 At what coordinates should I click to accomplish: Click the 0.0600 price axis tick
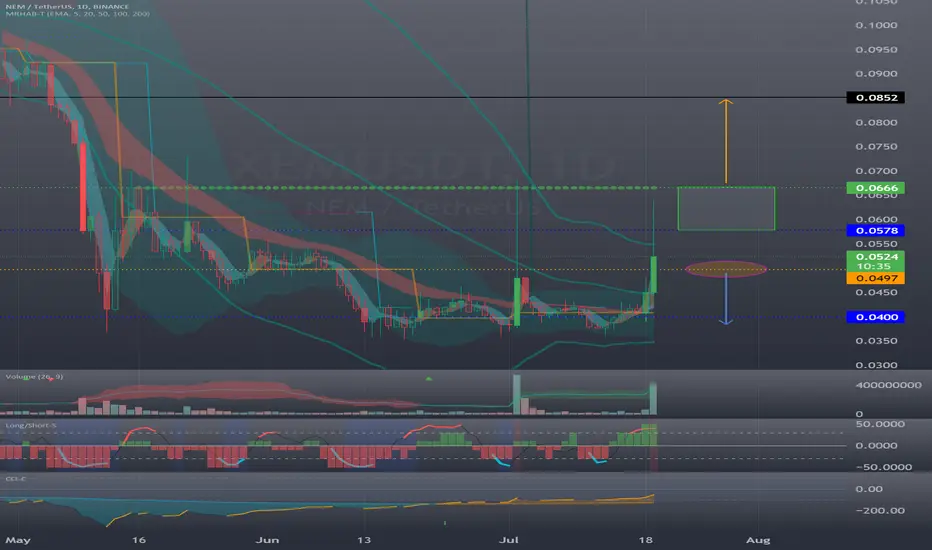point(876,219)
